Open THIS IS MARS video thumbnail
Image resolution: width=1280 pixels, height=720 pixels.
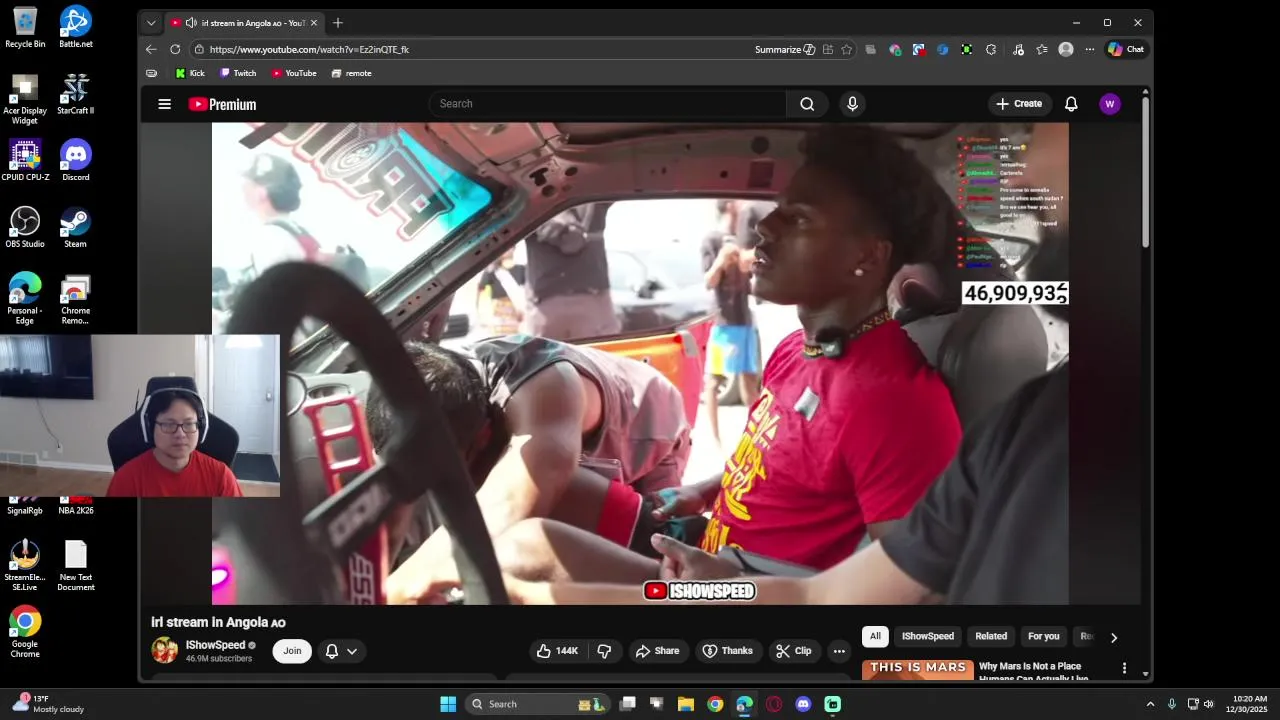(918, 669)
